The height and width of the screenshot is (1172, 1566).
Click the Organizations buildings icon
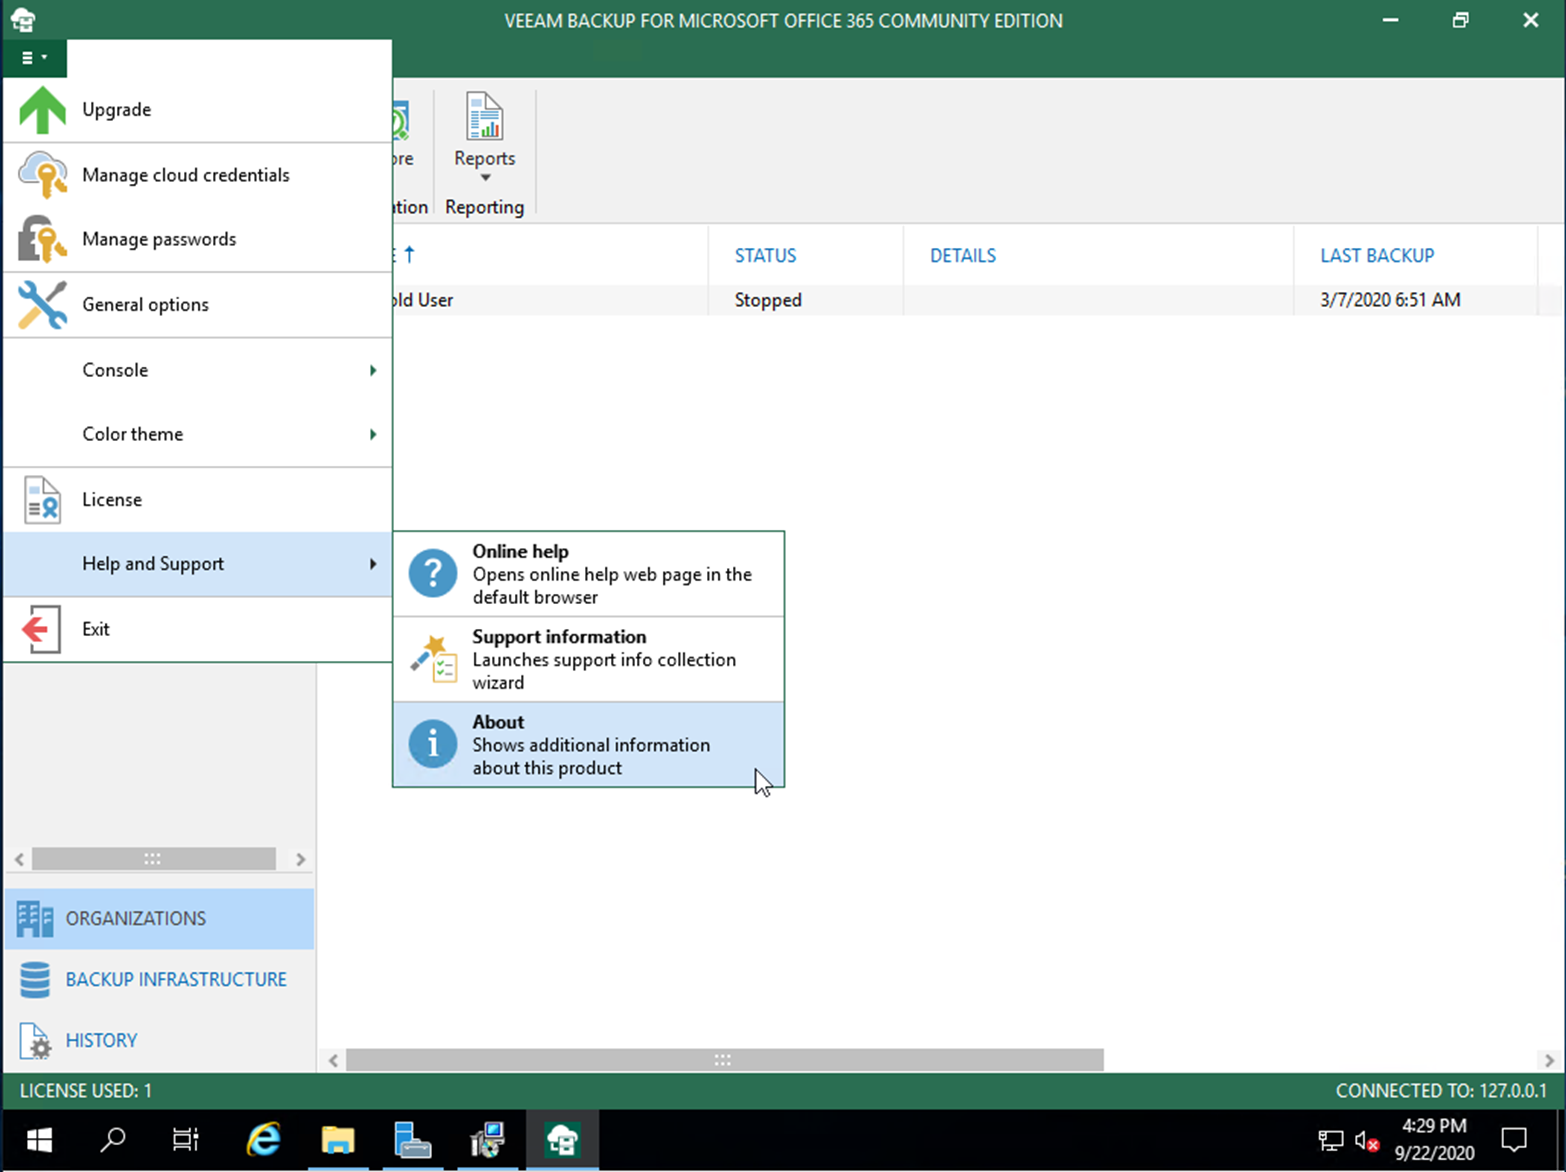pyautogui.click(x=35, y=919)
